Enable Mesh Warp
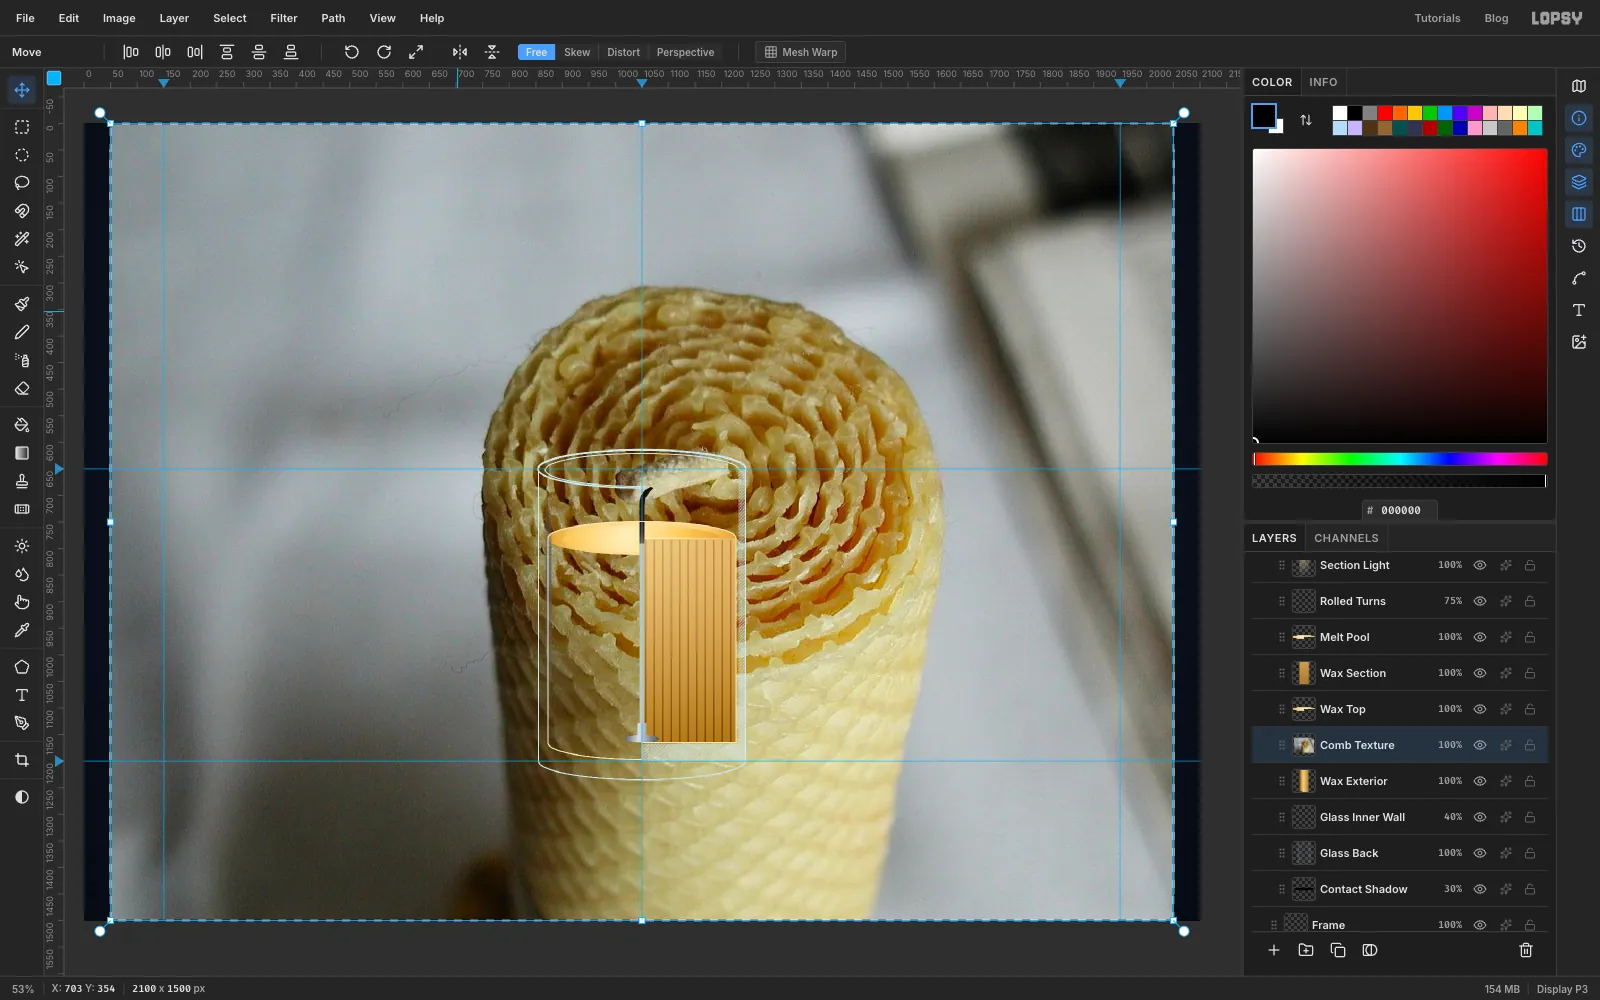The width and height of the screenshot is (1600, 1000). pos(801,52)
